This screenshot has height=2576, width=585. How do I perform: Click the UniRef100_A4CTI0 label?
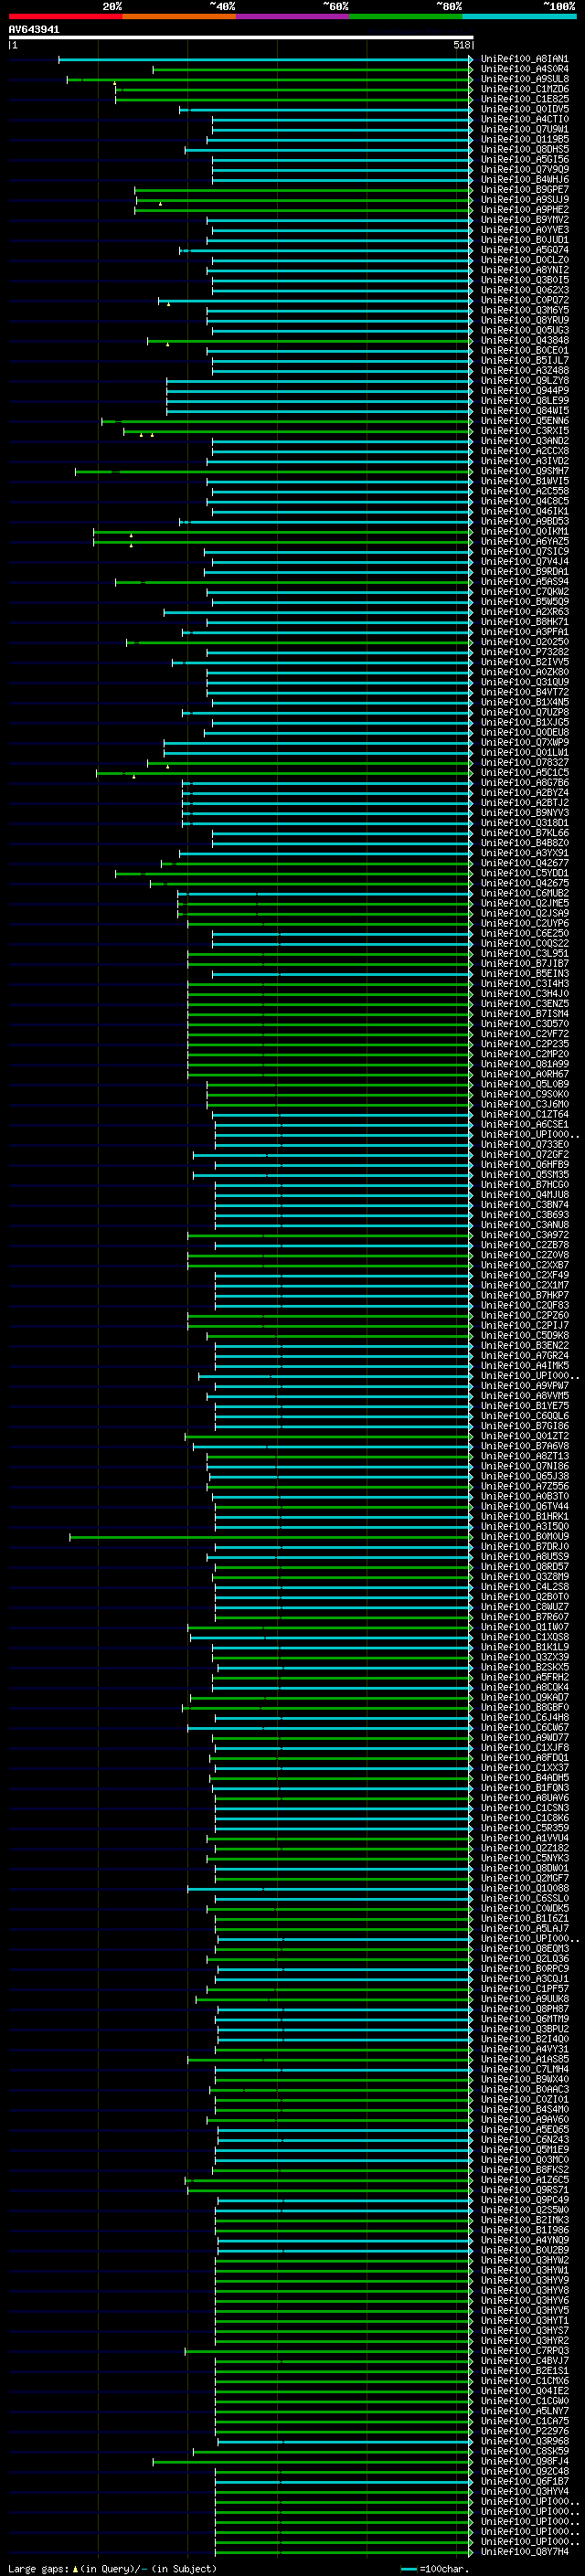pos(524,119)
